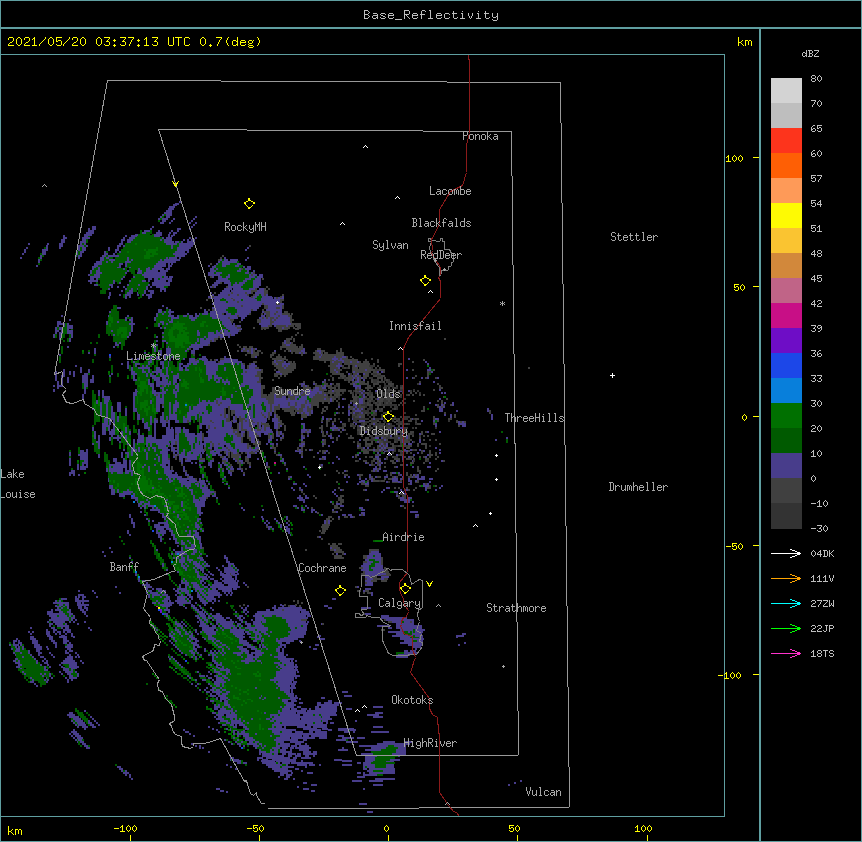Click the 100 km tick on right axis

734,158
